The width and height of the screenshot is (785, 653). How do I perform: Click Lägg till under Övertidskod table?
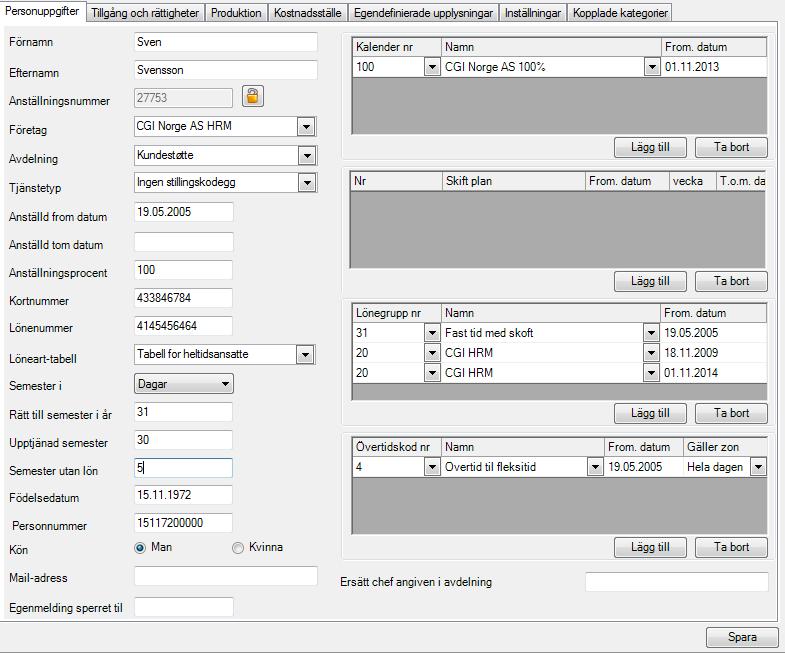650,547
